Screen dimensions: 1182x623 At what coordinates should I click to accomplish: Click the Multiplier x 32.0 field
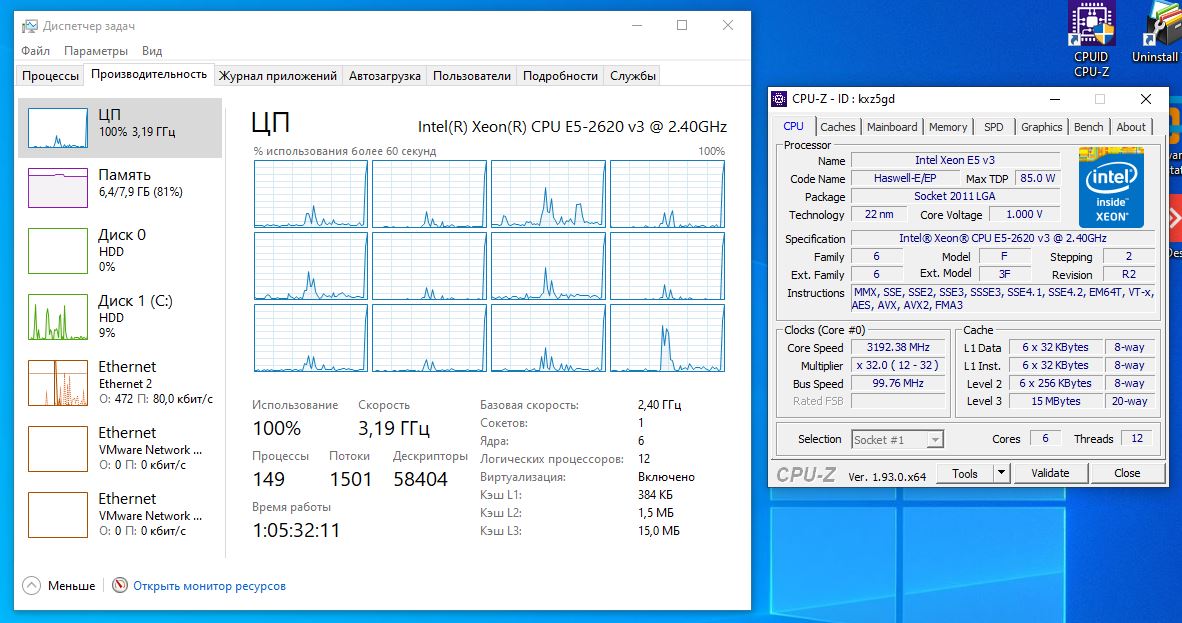coord(898,365)
